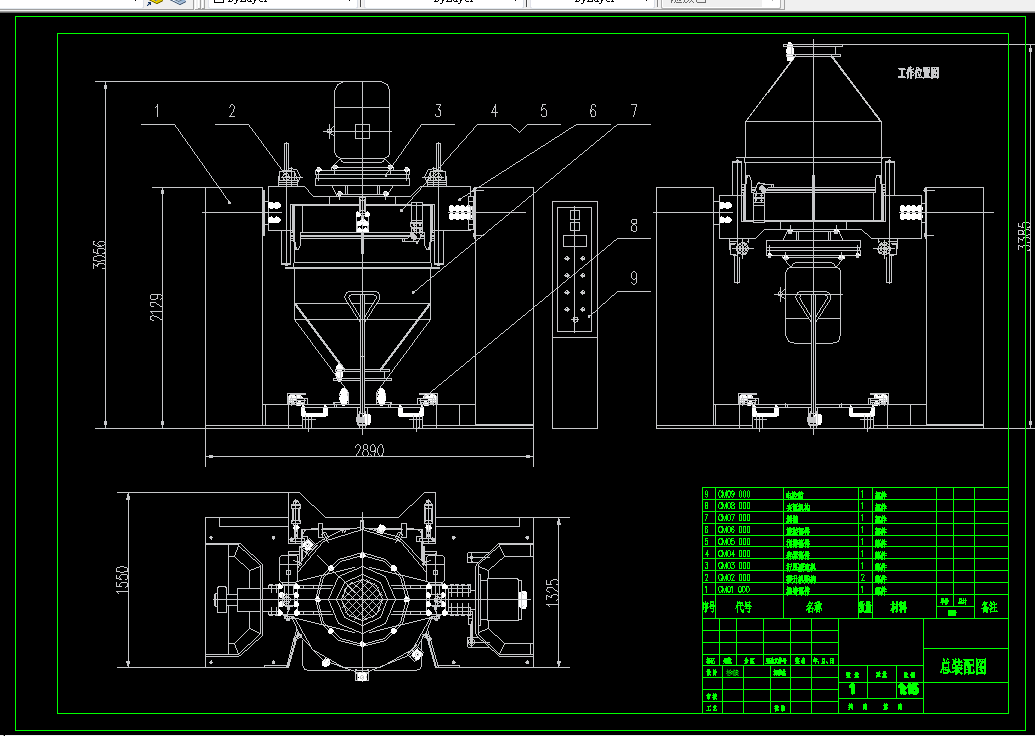Select the QM06 000 code in parts list
Image resolution: width=1035 pixels, height=736 pixels.
click(734, 529)
